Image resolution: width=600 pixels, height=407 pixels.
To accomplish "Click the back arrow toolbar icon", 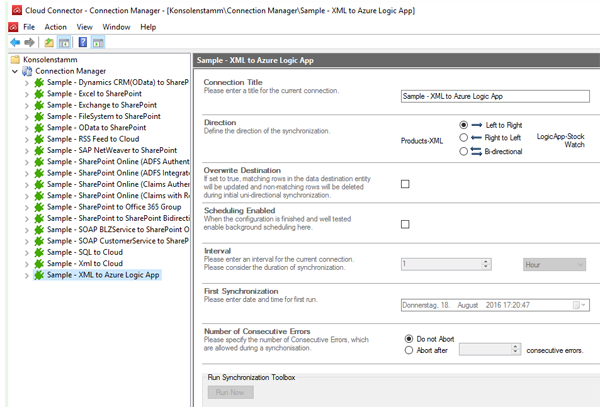I will [14, 43].
